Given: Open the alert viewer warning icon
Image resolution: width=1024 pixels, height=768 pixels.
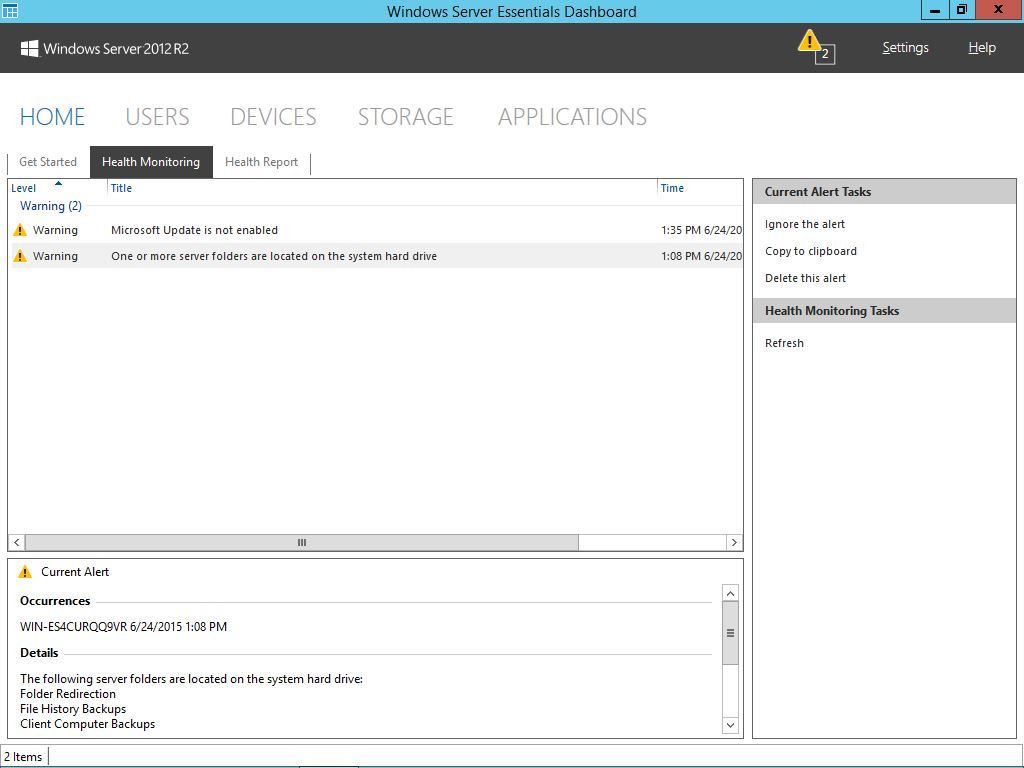Looking at the screenshot, I should coord(812,44).
